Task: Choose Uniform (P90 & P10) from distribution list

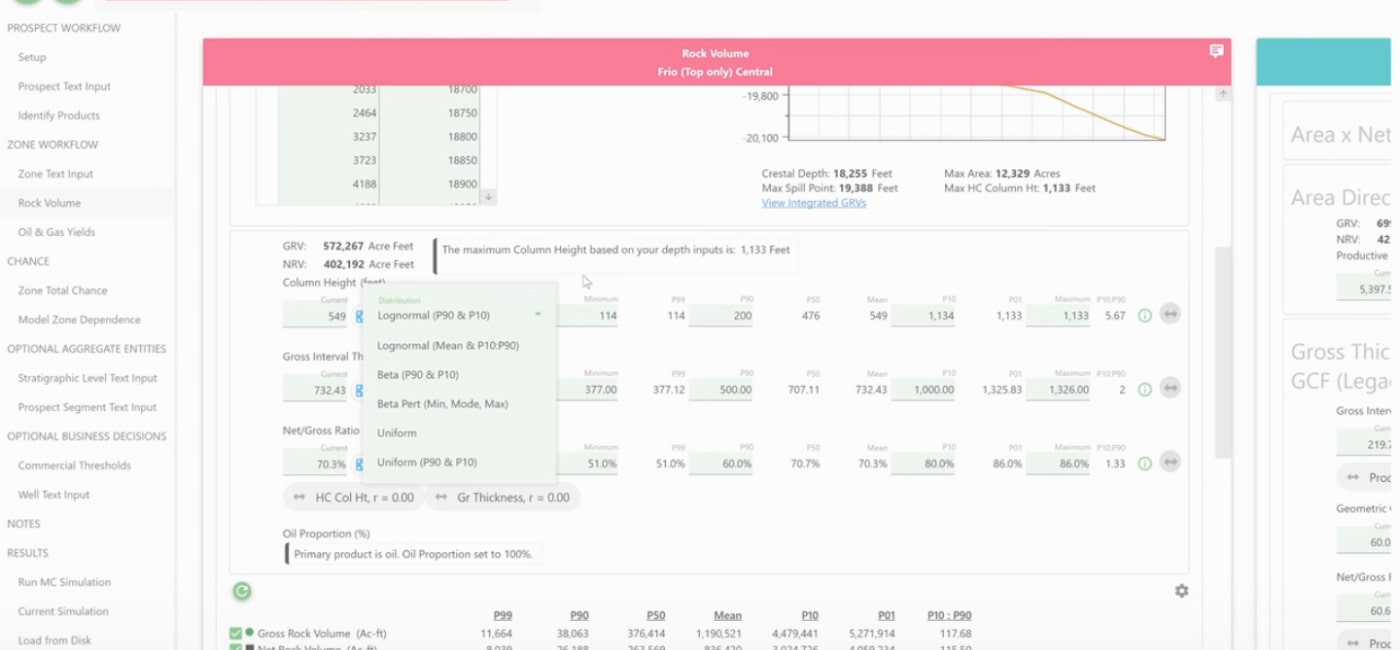Action: [x=427, y=462]
